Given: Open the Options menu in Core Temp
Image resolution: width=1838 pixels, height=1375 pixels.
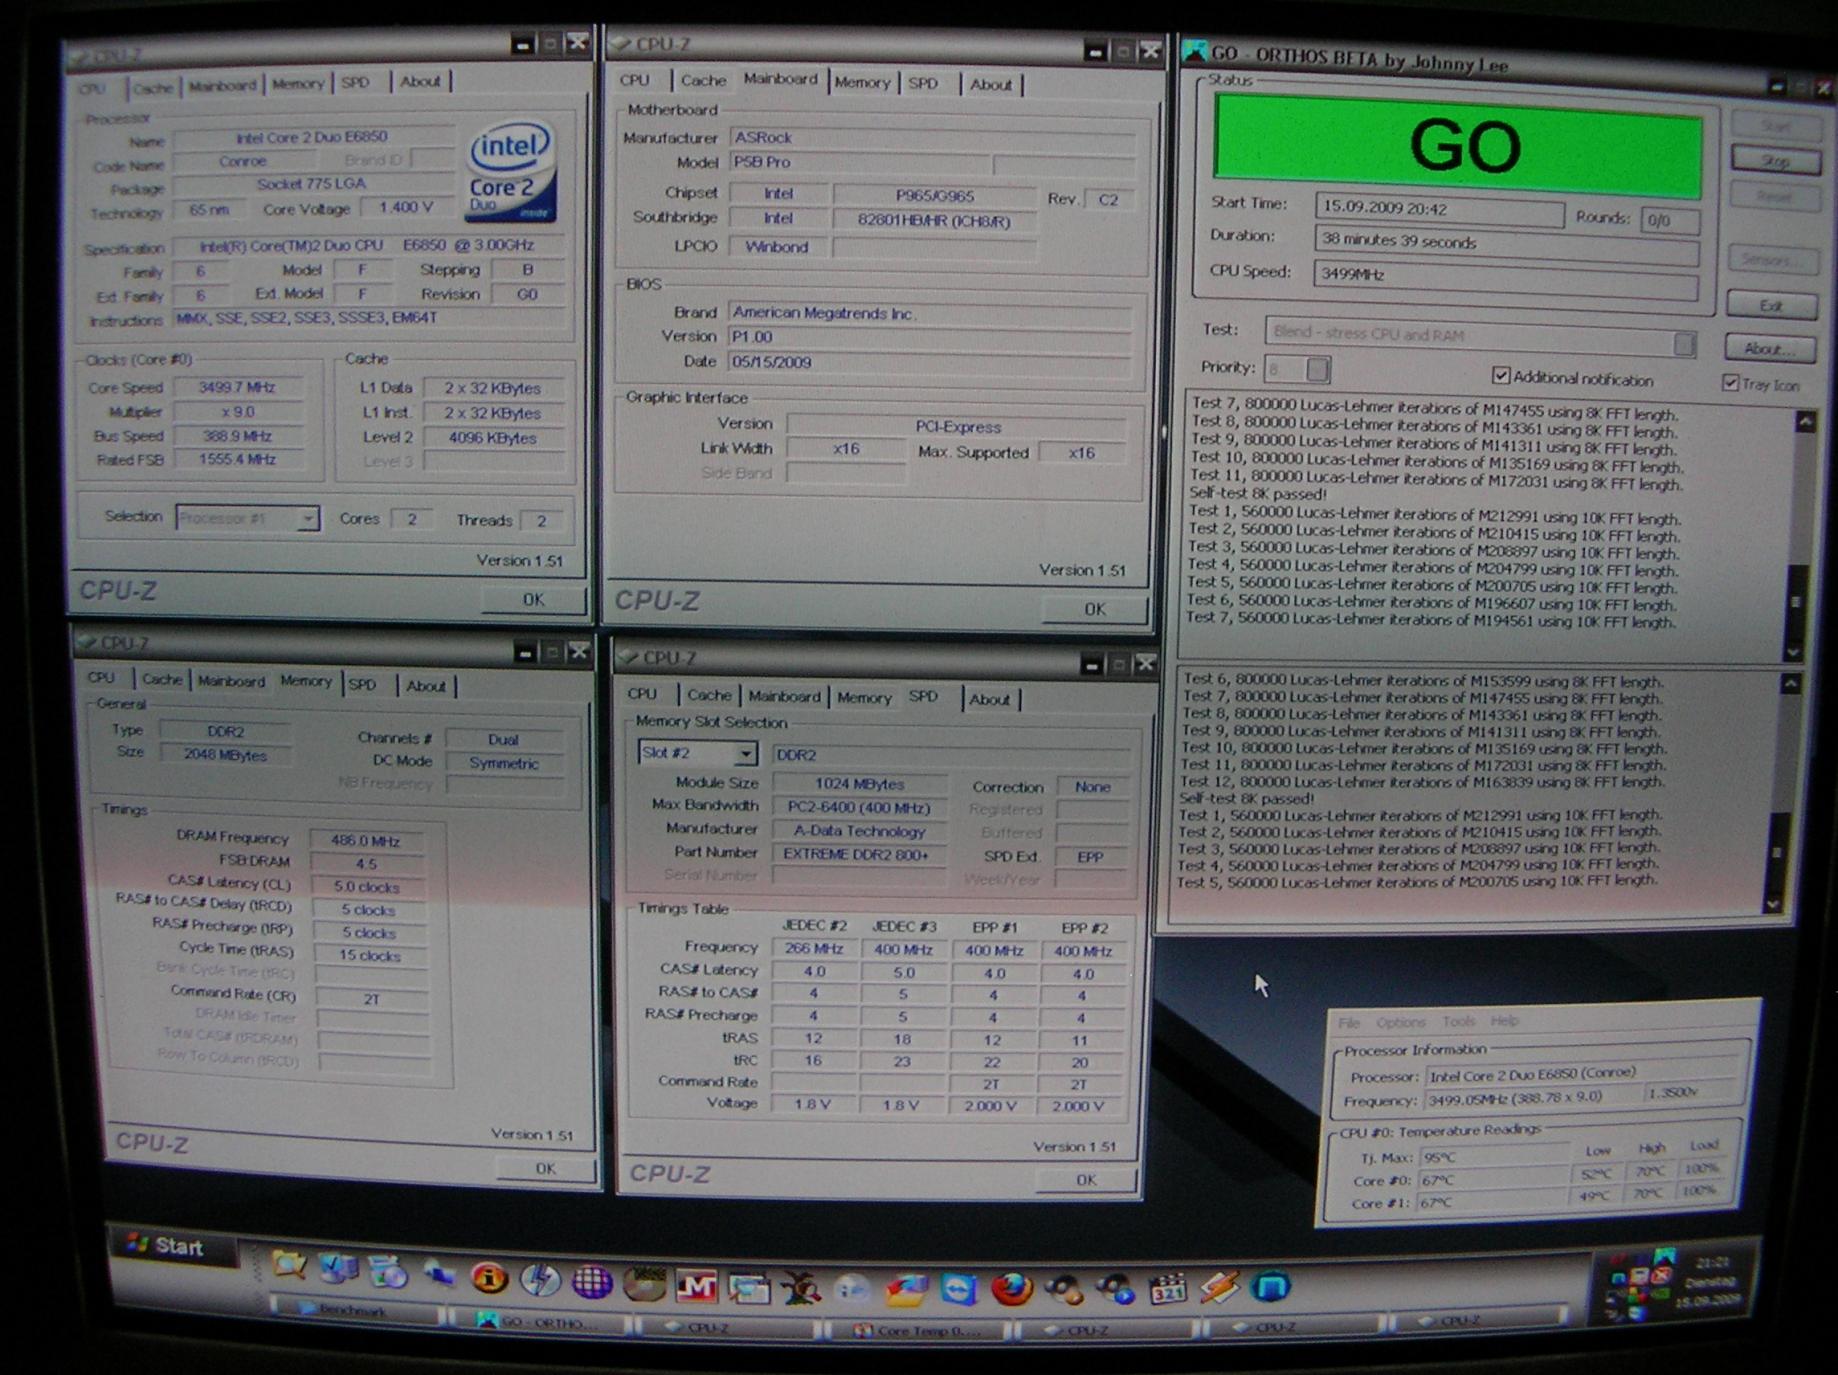Looking at the screenshot, I should (1401, 1022).
